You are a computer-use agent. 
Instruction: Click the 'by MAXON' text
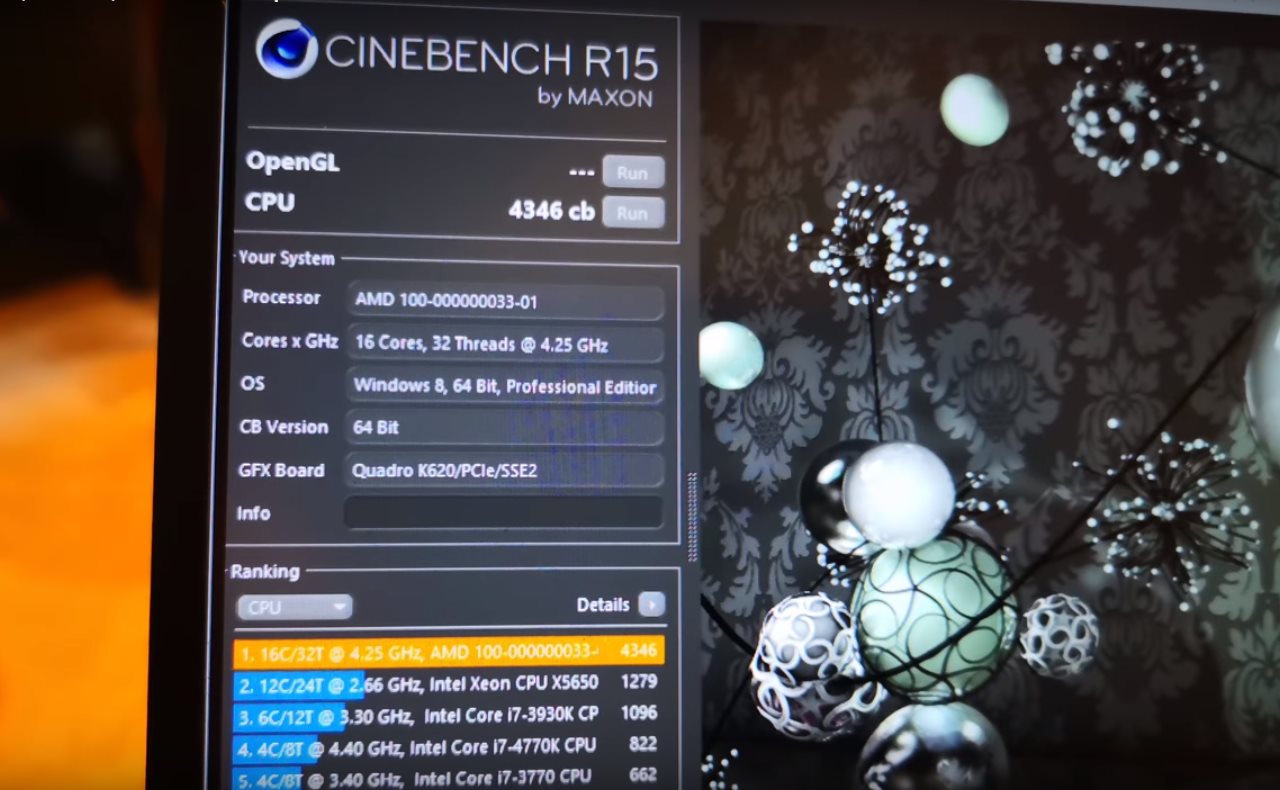point(595,97)
